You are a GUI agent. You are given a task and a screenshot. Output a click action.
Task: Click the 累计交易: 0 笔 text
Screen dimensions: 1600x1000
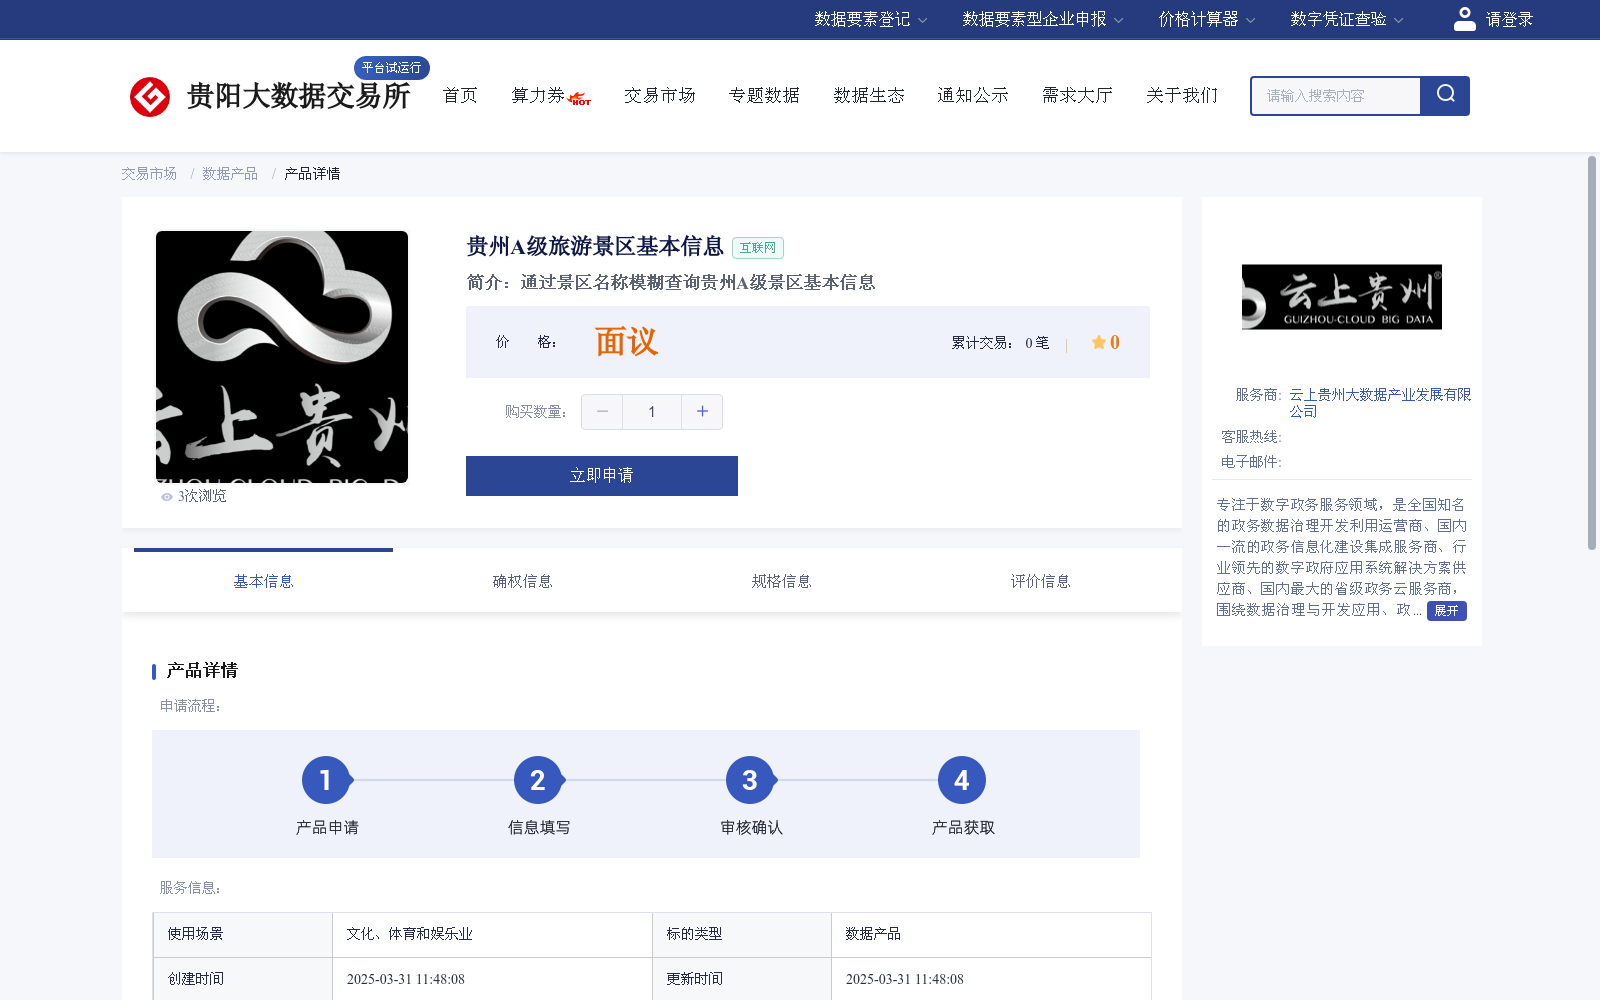tap(1000, 343)
